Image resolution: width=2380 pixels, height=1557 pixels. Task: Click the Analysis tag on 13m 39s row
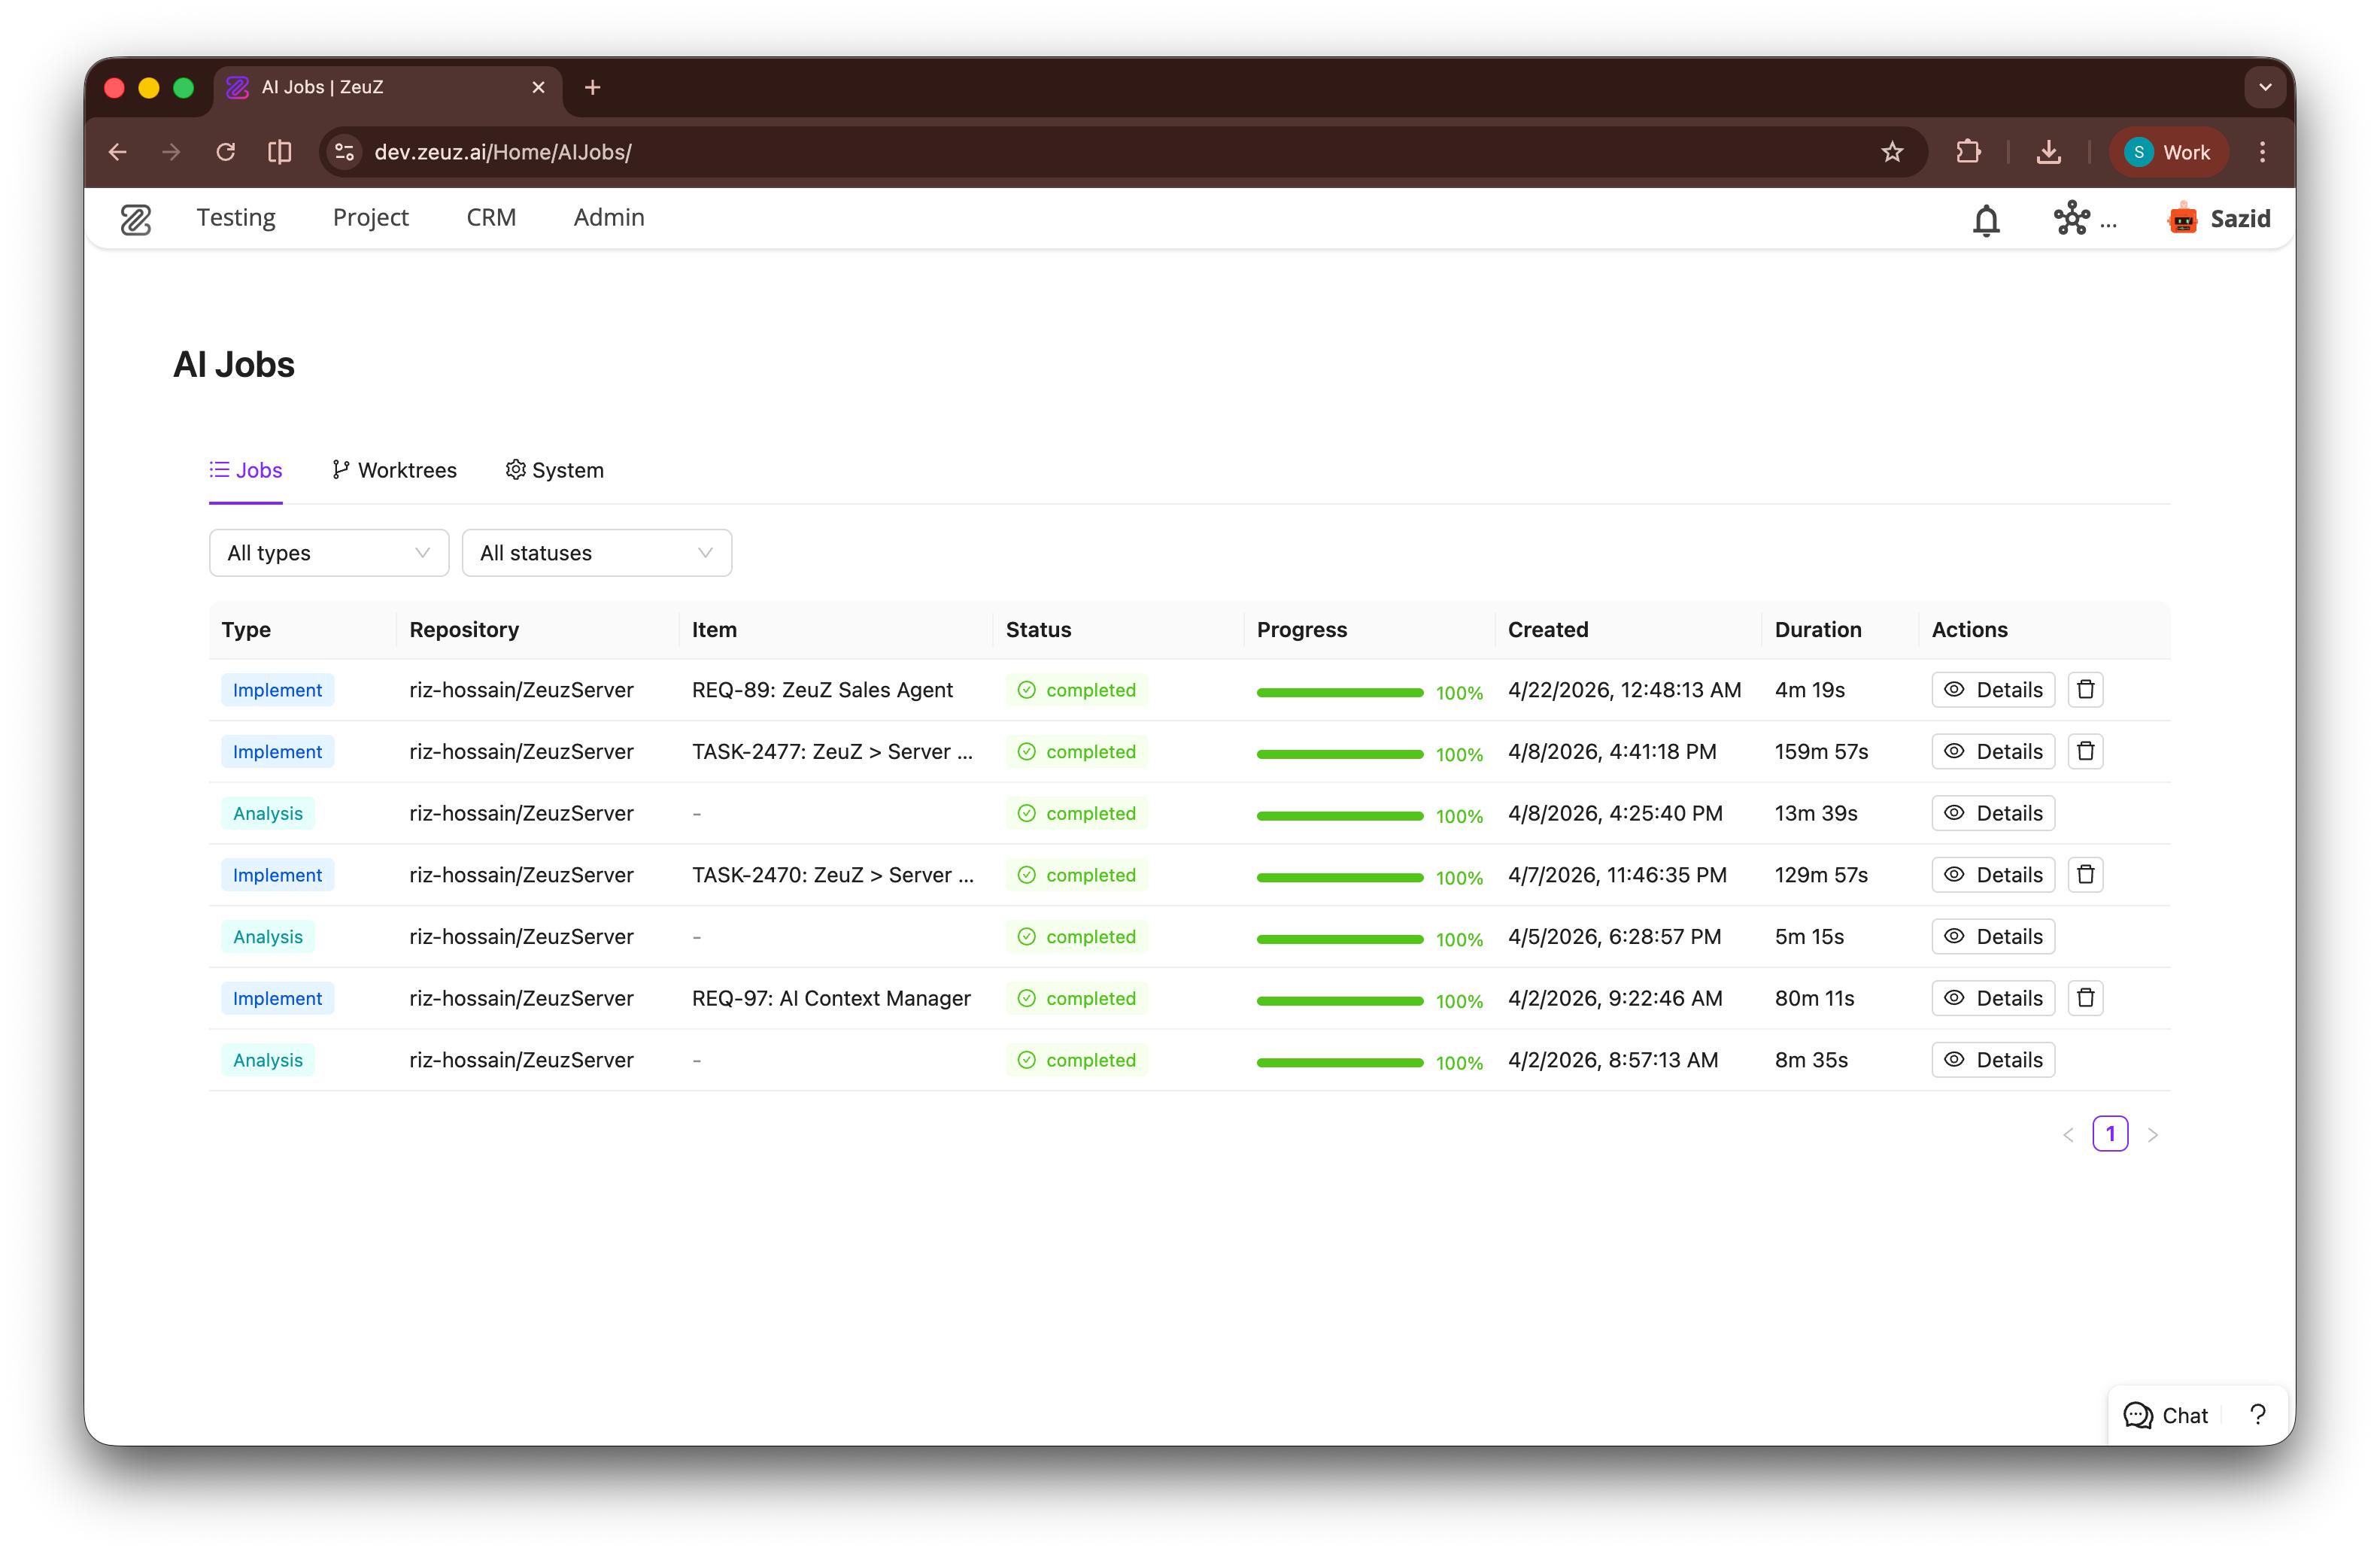268,813
